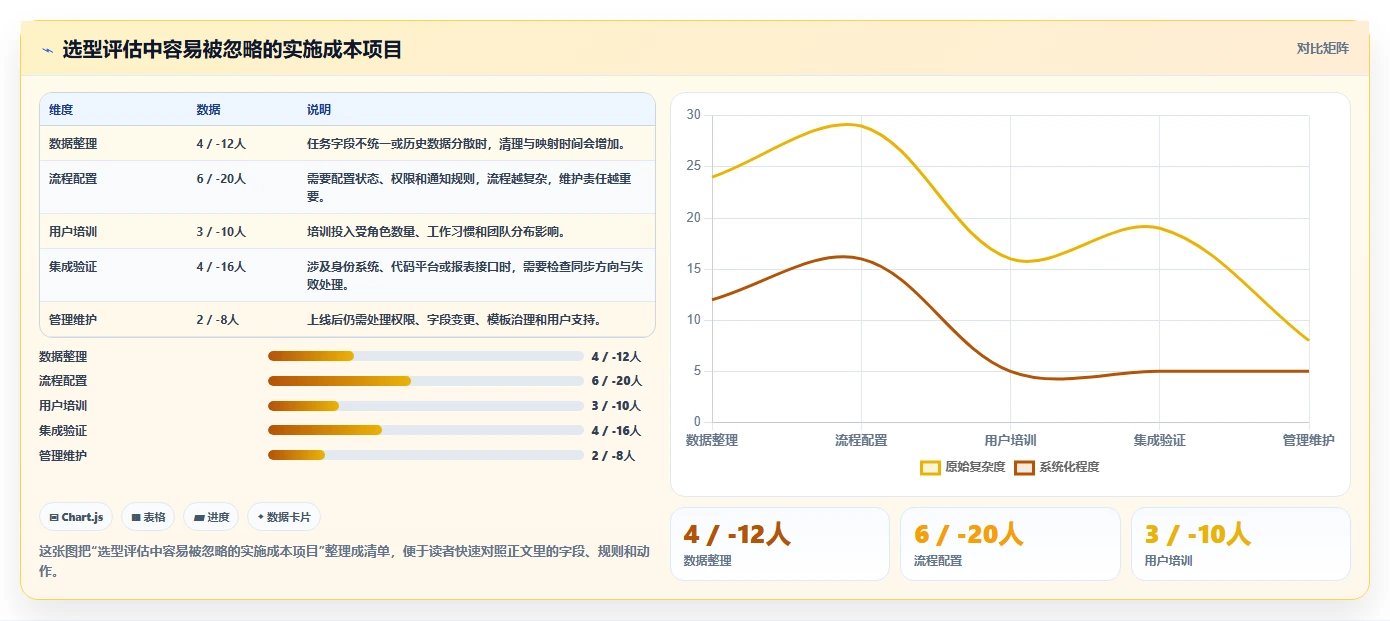Click the 数据整理 label on the chart x-axis
Viewport: 1390px width, 621px height.
(712, 440)
